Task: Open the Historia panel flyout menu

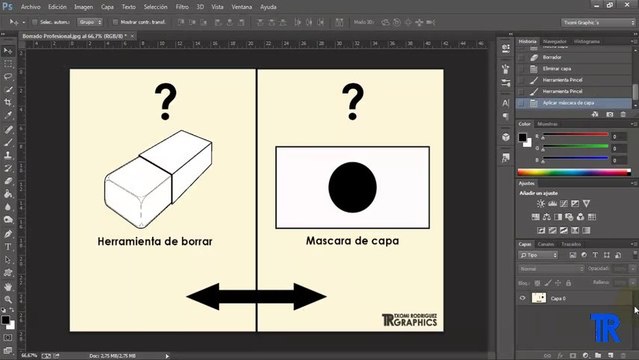Action: [634, 42]
